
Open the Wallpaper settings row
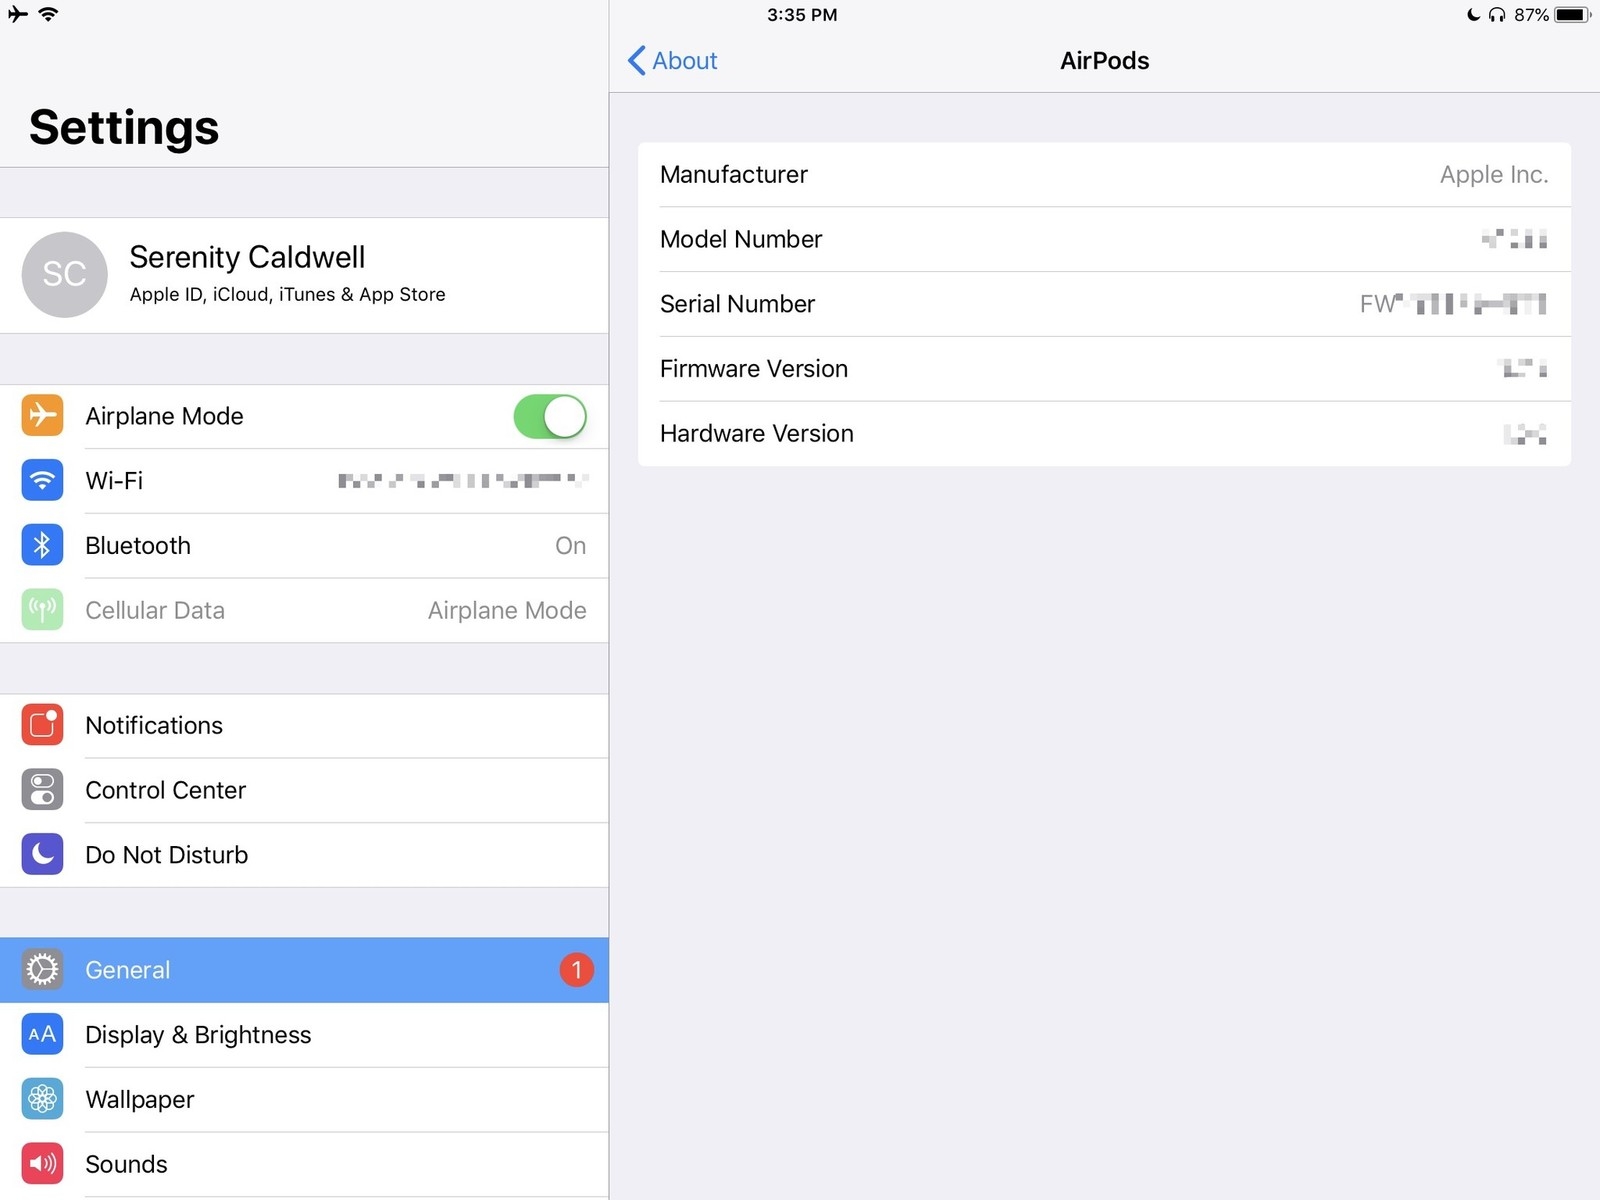tap(304, 1099)
